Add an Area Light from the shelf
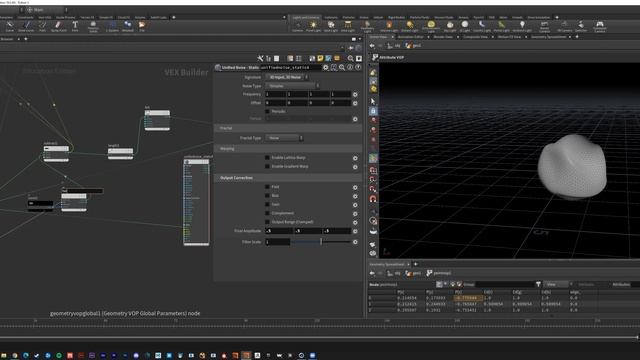The width and height of the screenshot is (640, 360). tap(348, 27)
